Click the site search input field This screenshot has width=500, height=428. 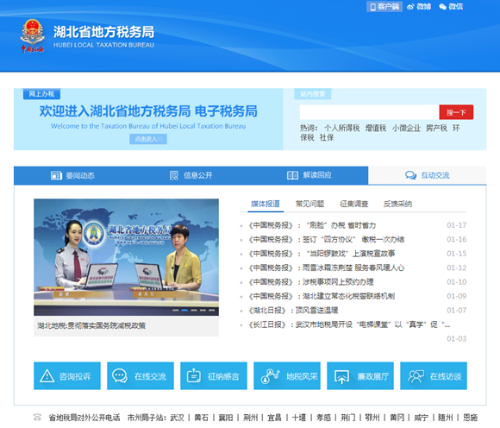[x=369, y=112]
